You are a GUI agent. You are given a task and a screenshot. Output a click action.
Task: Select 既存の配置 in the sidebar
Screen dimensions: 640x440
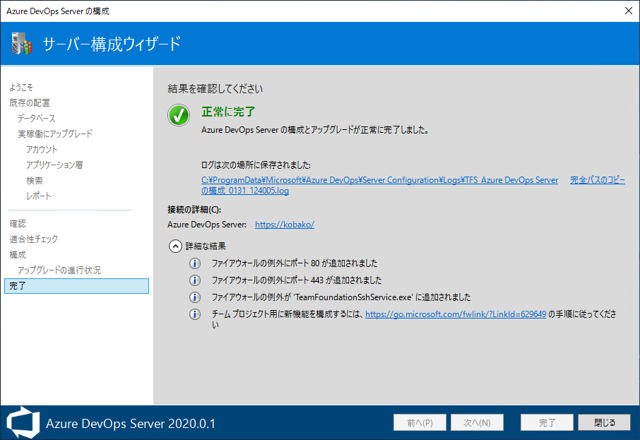coord(29,103)
